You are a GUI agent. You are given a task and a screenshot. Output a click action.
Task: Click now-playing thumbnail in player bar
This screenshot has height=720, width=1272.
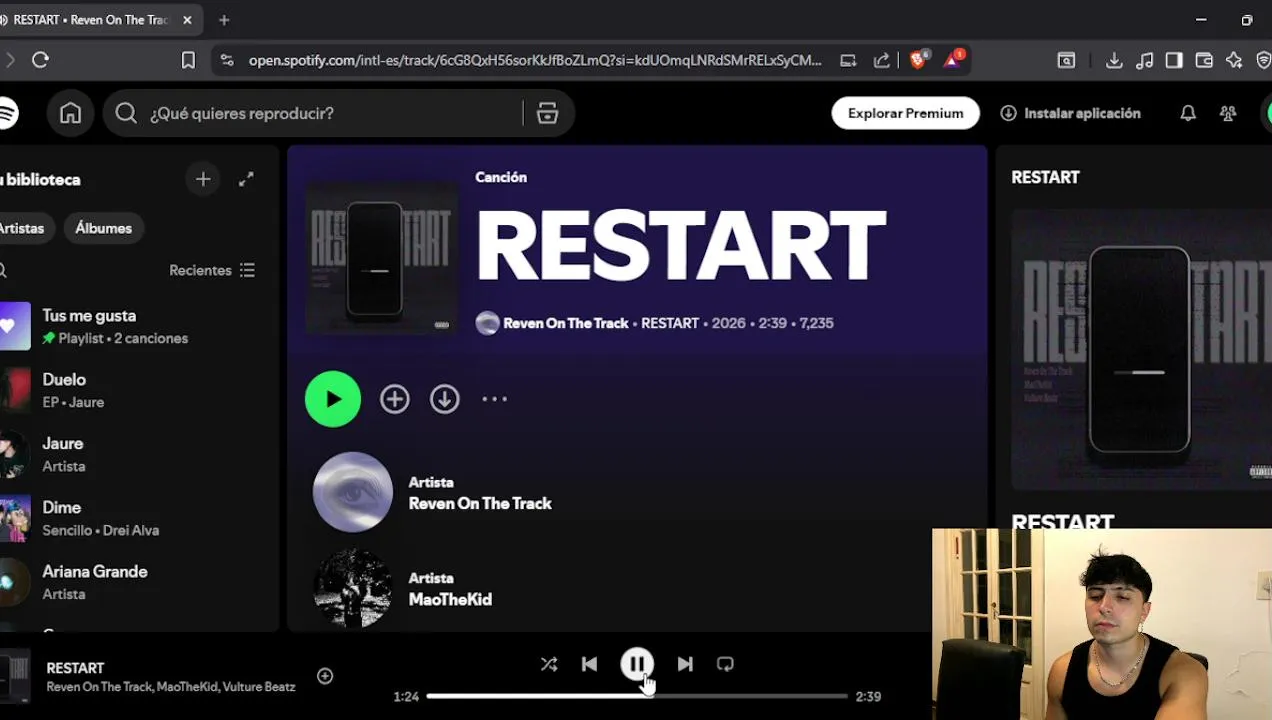pos(14,676)
